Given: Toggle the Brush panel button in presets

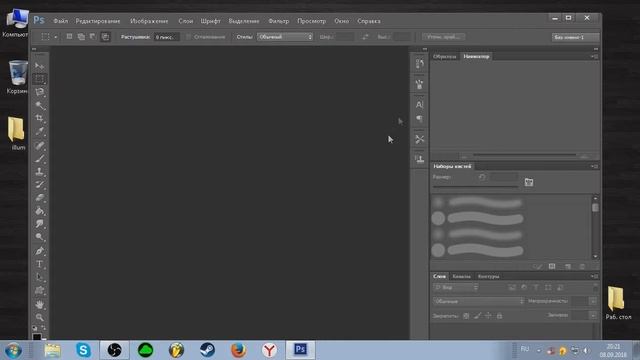Looking at the screenshot, I should (529, 182).
